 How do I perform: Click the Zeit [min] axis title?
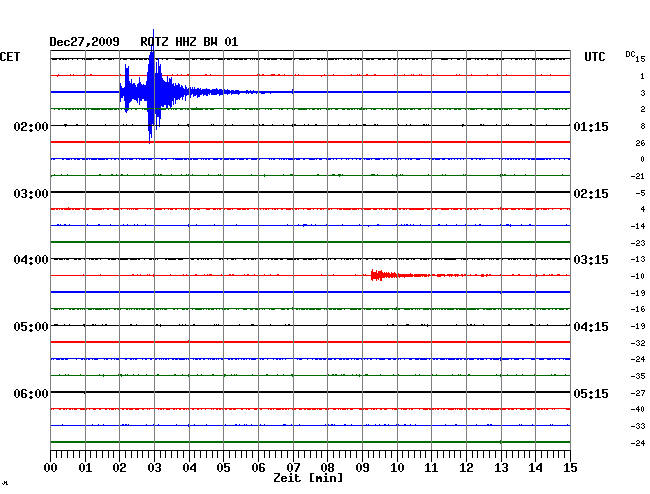click(x=308, y=478)
